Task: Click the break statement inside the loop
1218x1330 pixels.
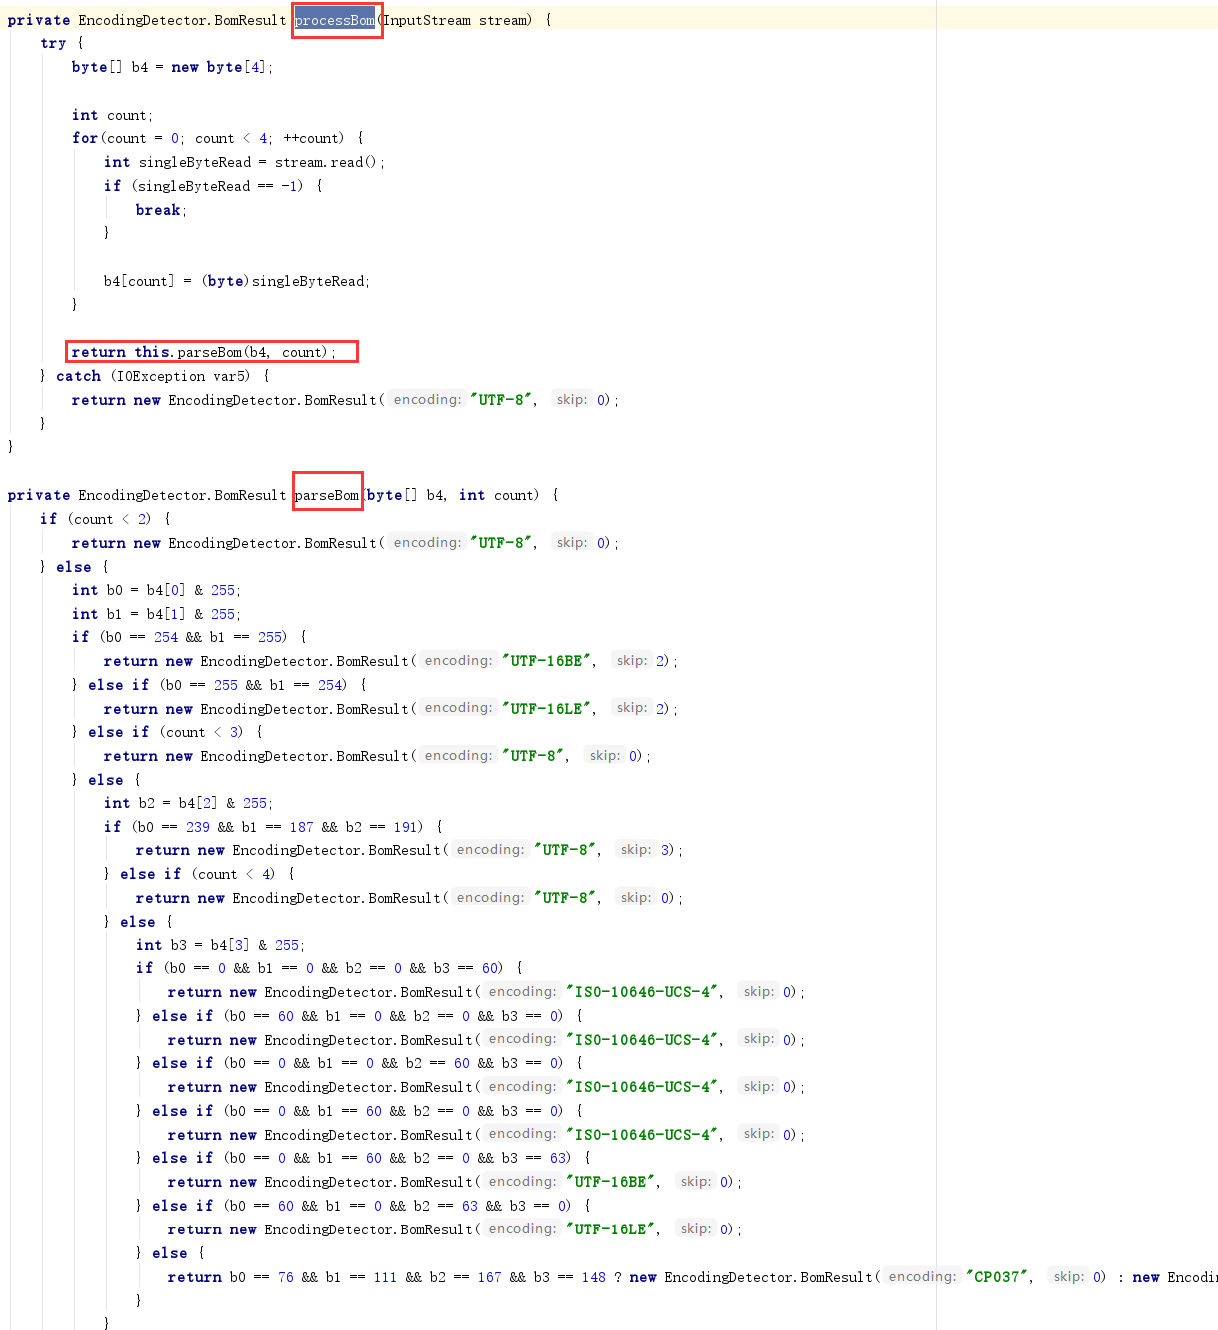Action: click(157, 210)
